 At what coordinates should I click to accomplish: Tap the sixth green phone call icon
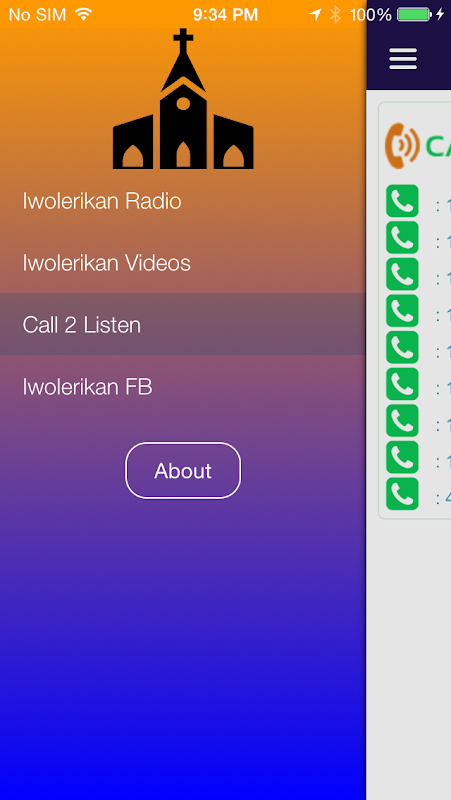(x=402, y=384)
